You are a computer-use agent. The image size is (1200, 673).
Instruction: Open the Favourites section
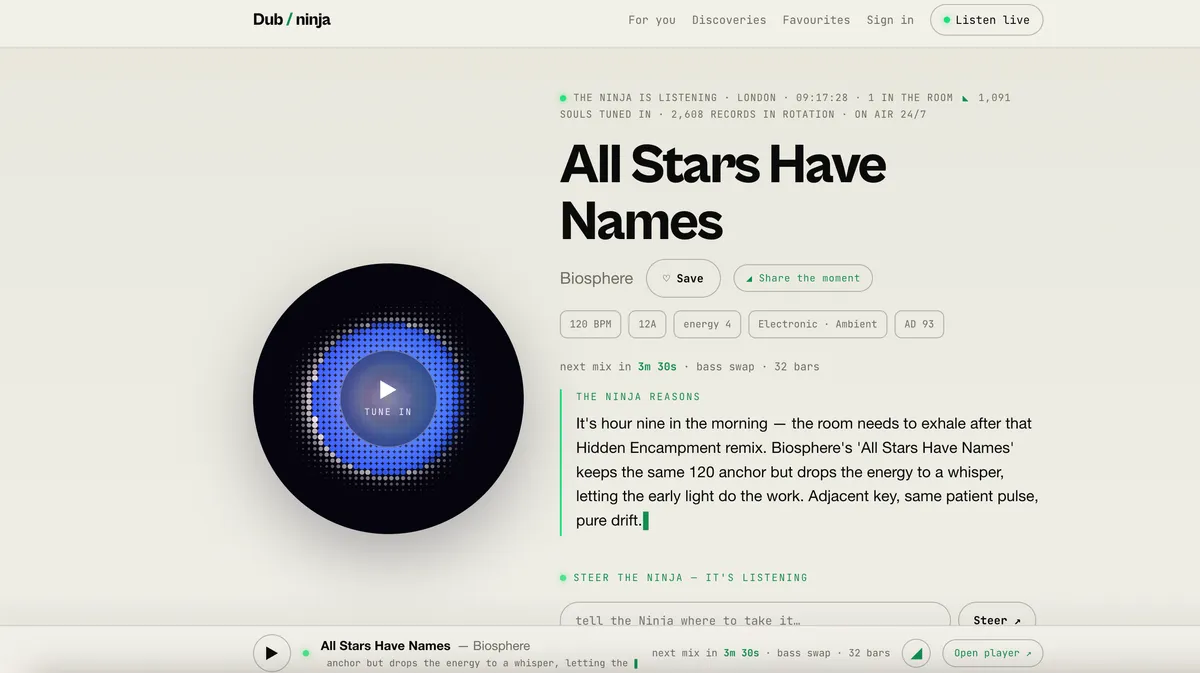click(x=816, y=20)
